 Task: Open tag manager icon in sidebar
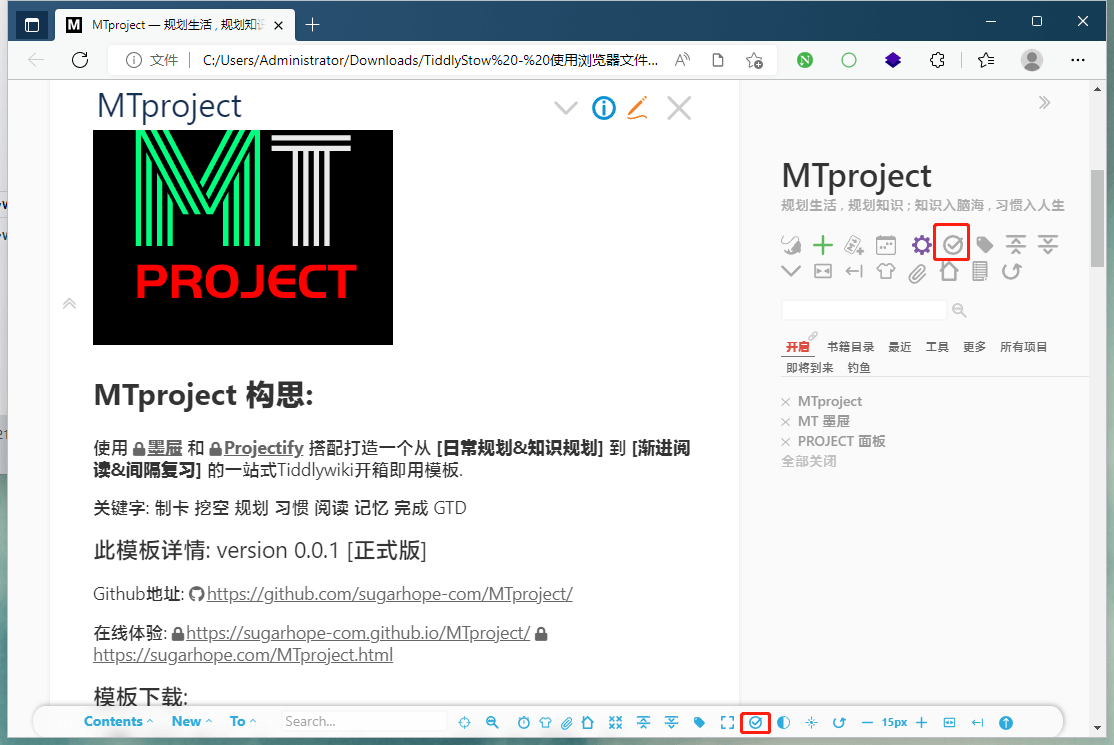[985, 245]
